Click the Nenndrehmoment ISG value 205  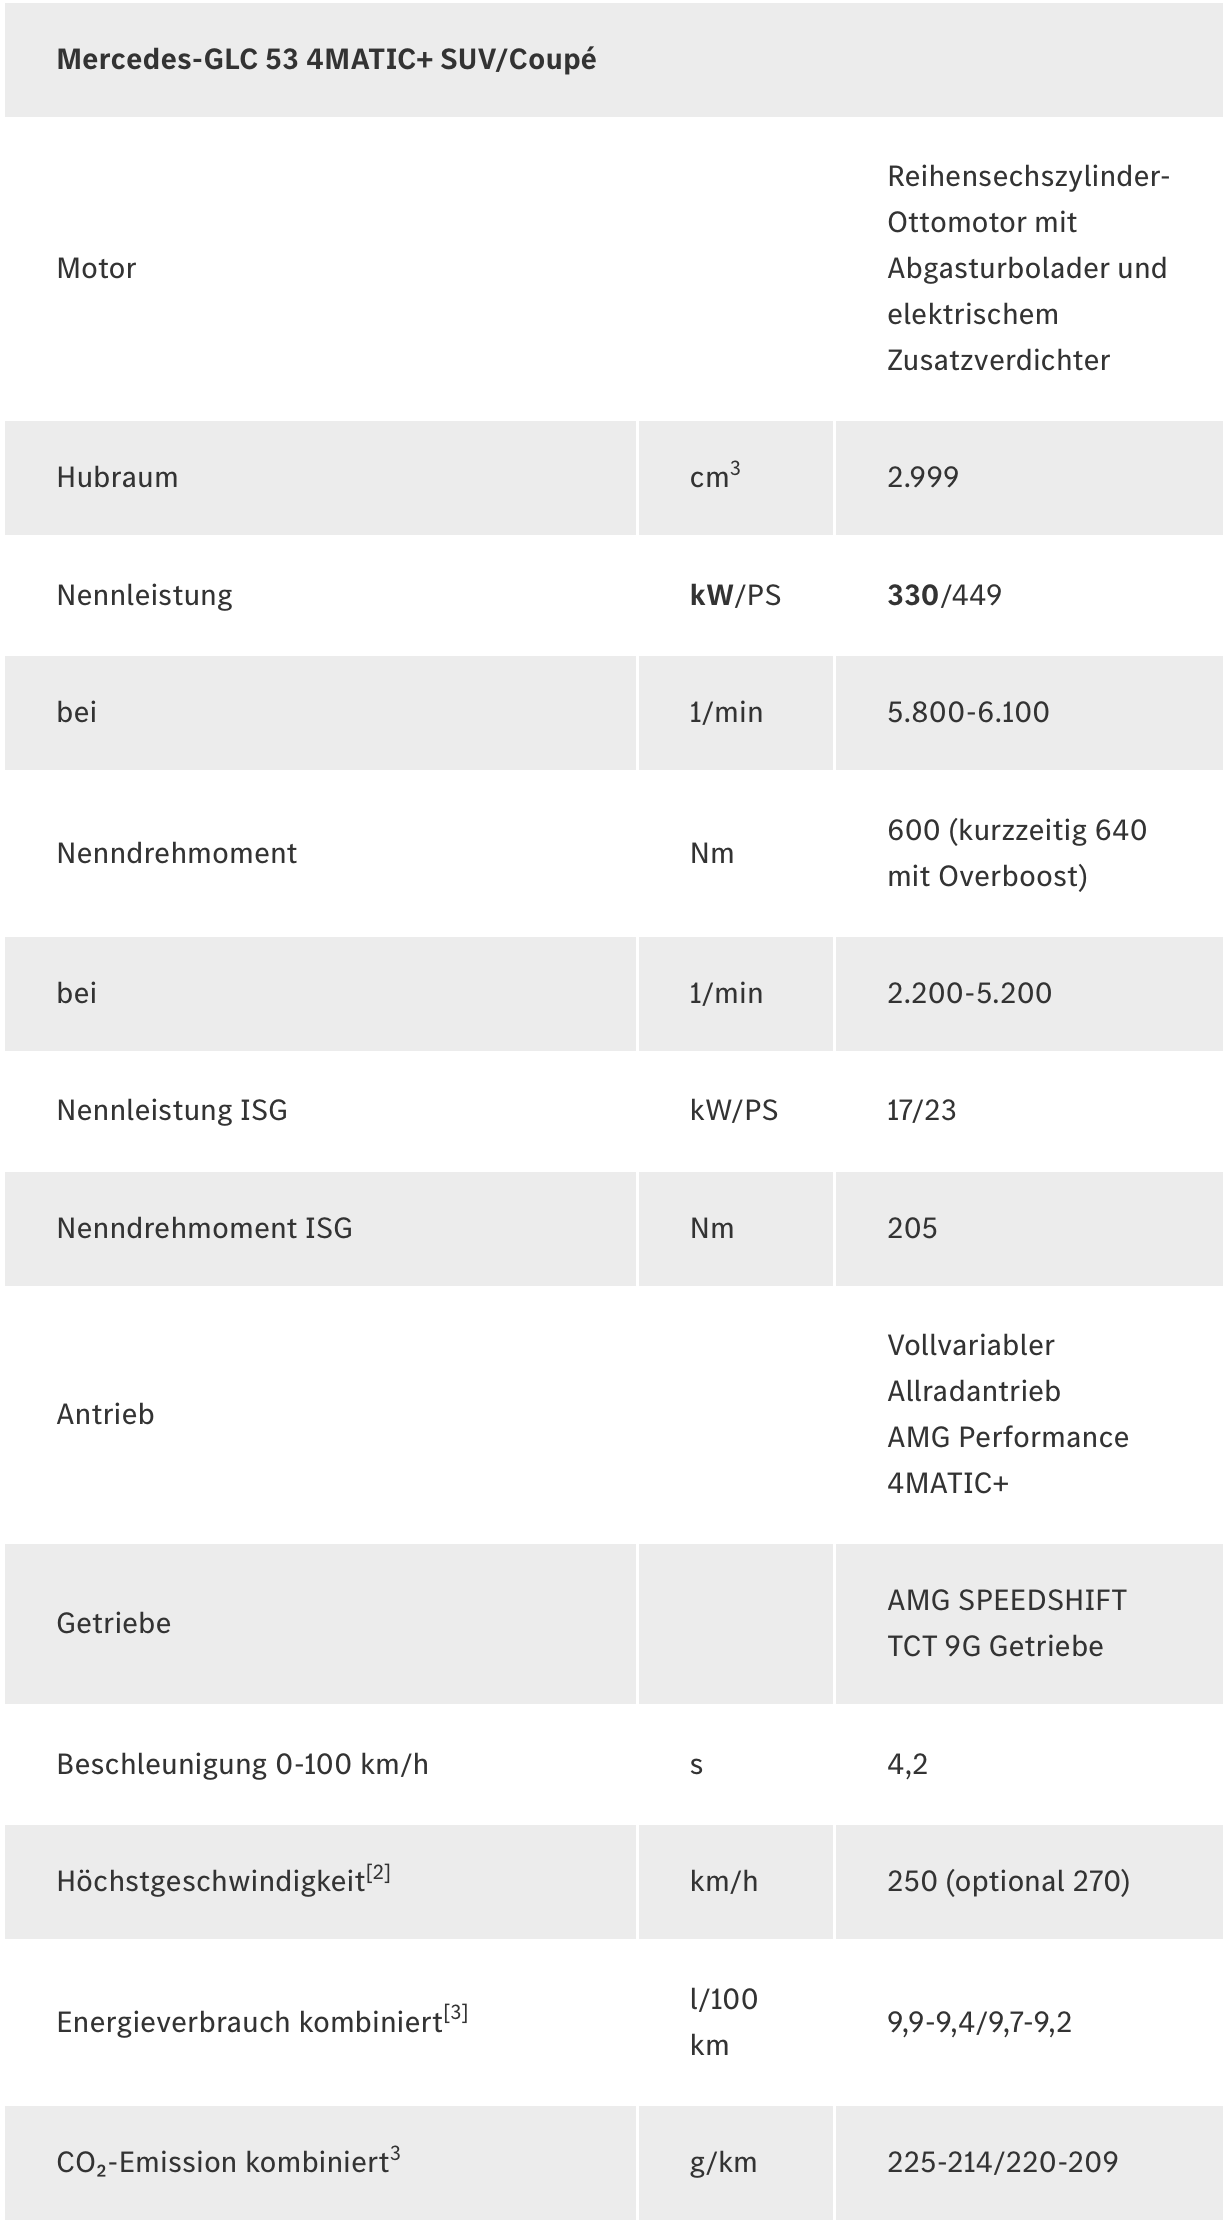(x=912, y=1228)
